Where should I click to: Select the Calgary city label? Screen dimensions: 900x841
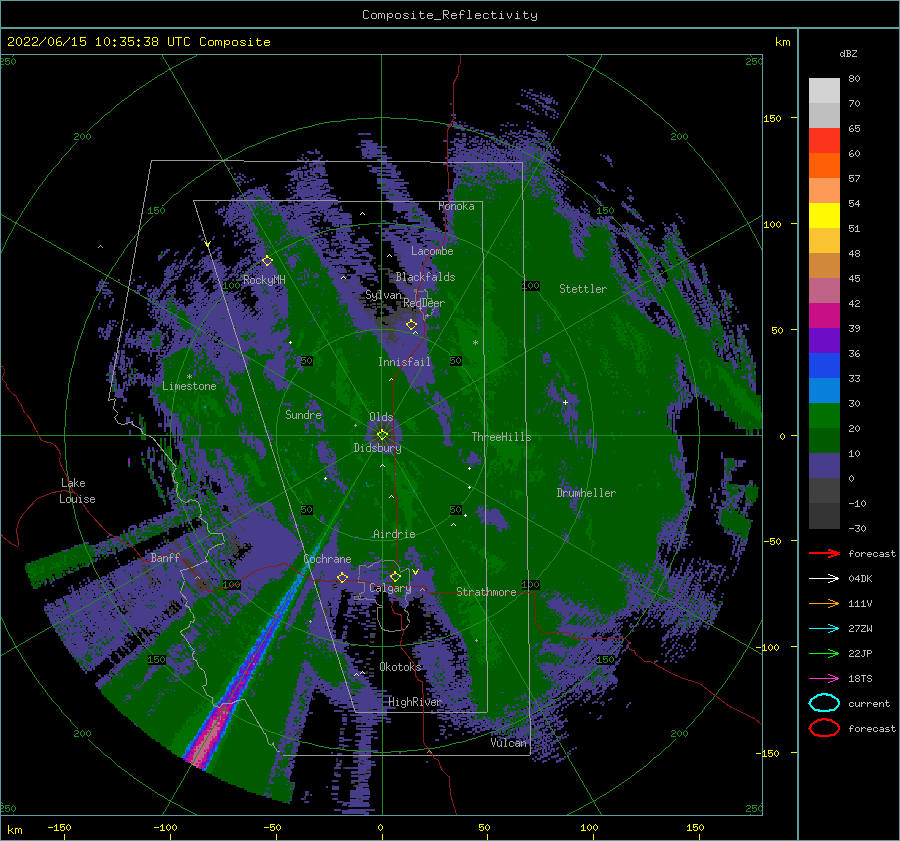tap(390, 588)
